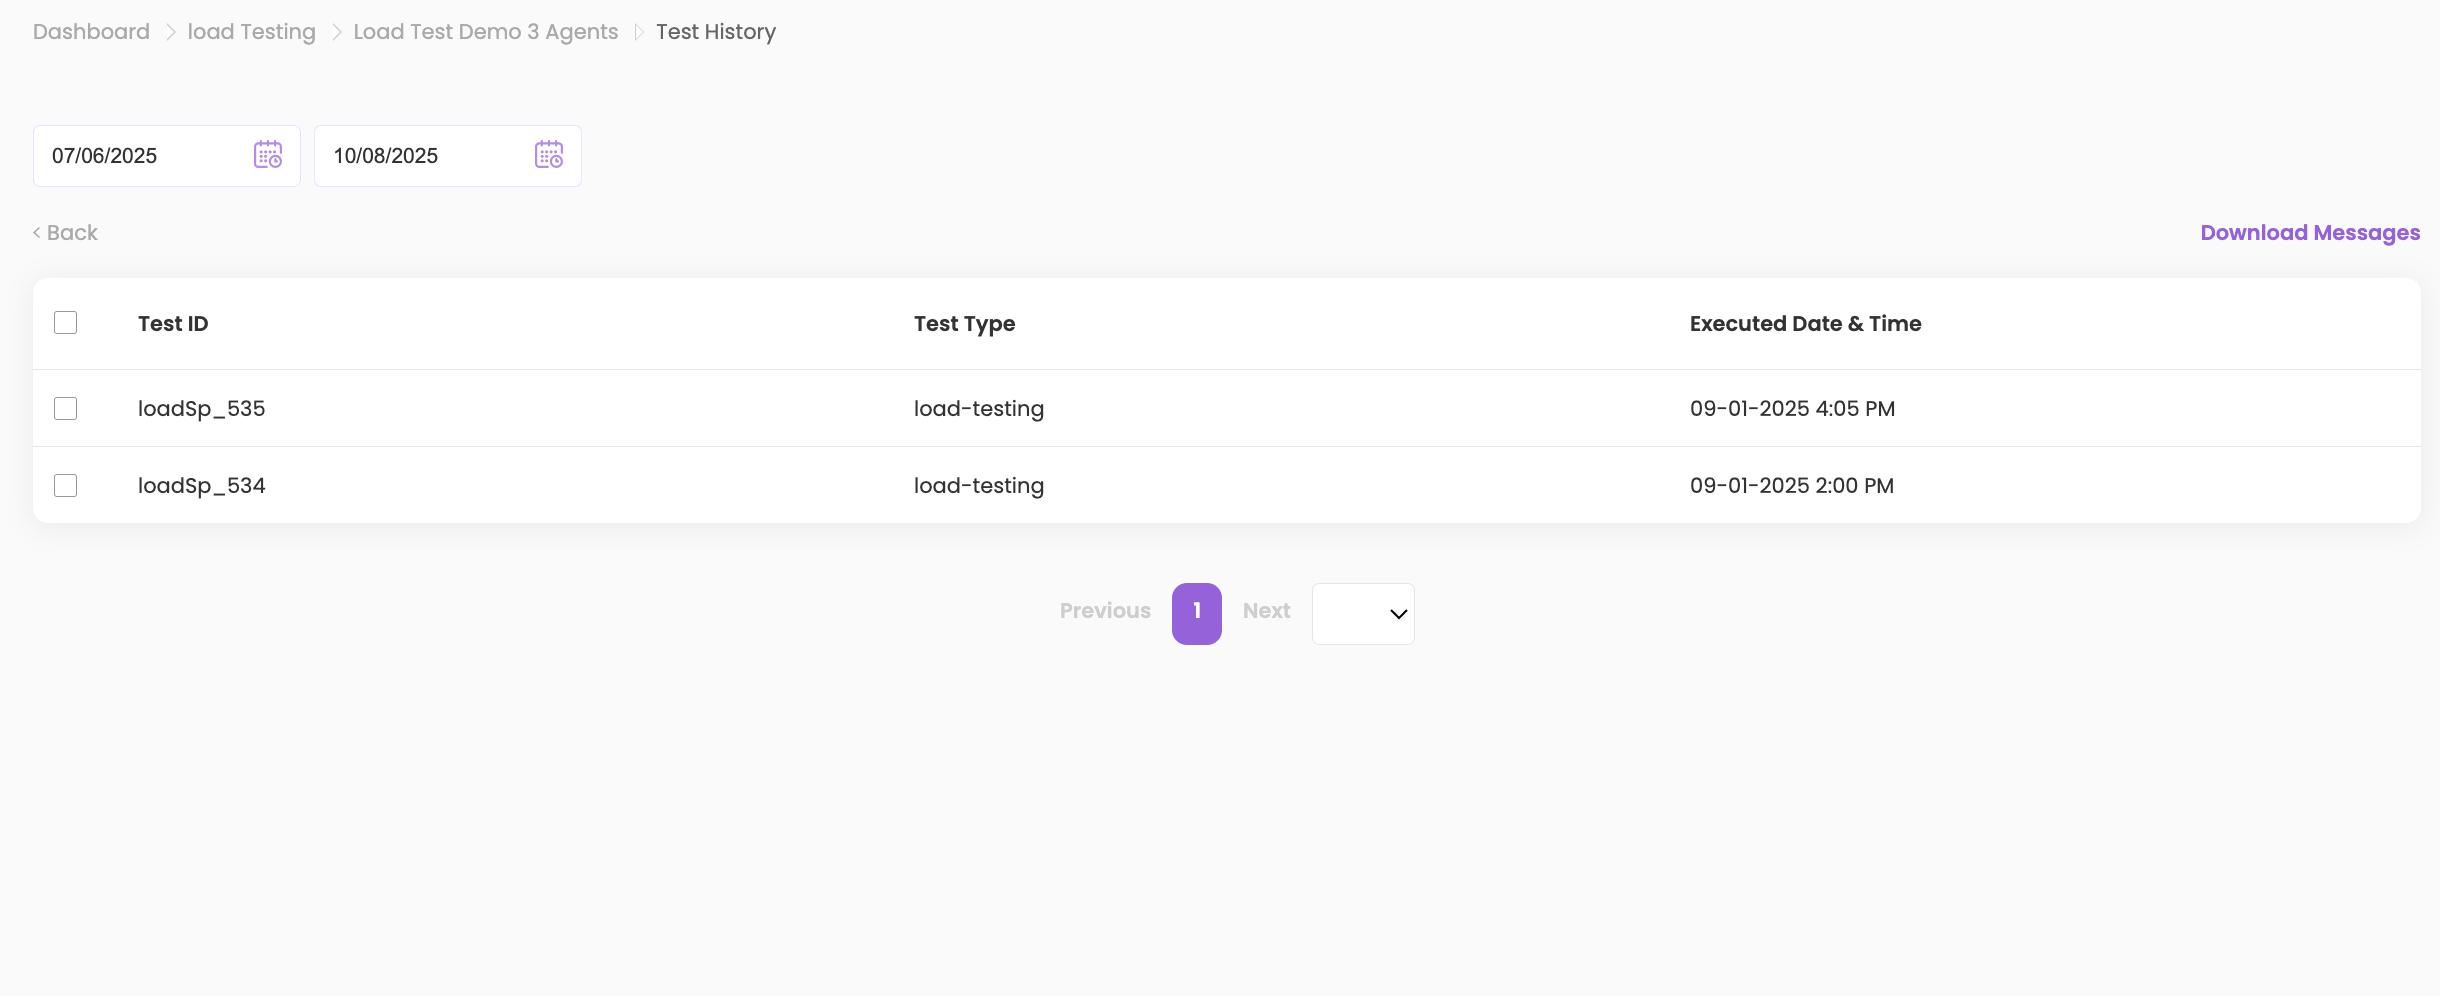The image size is (2440, 996).
Task: Click the Executed Date & Time column header
Action: point(1805,324)
